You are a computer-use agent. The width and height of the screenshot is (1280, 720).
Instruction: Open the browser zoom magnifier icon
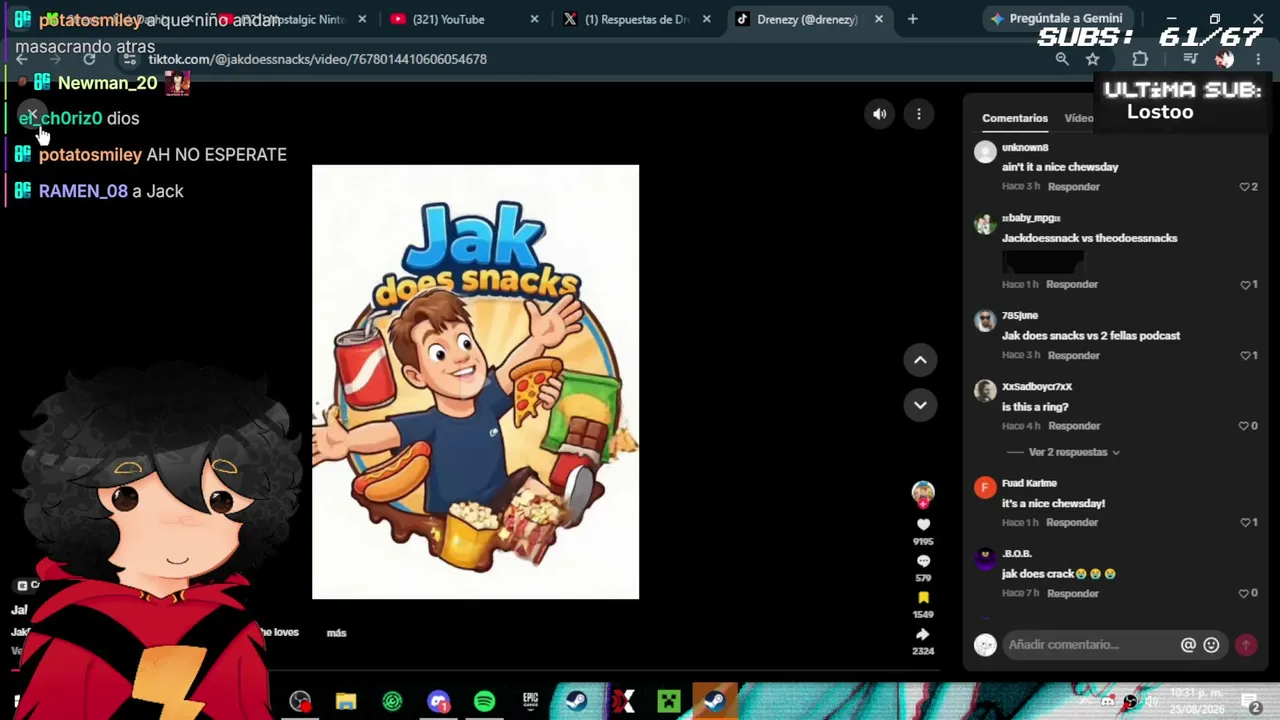pyautogui.click(x=1062, y=59)
